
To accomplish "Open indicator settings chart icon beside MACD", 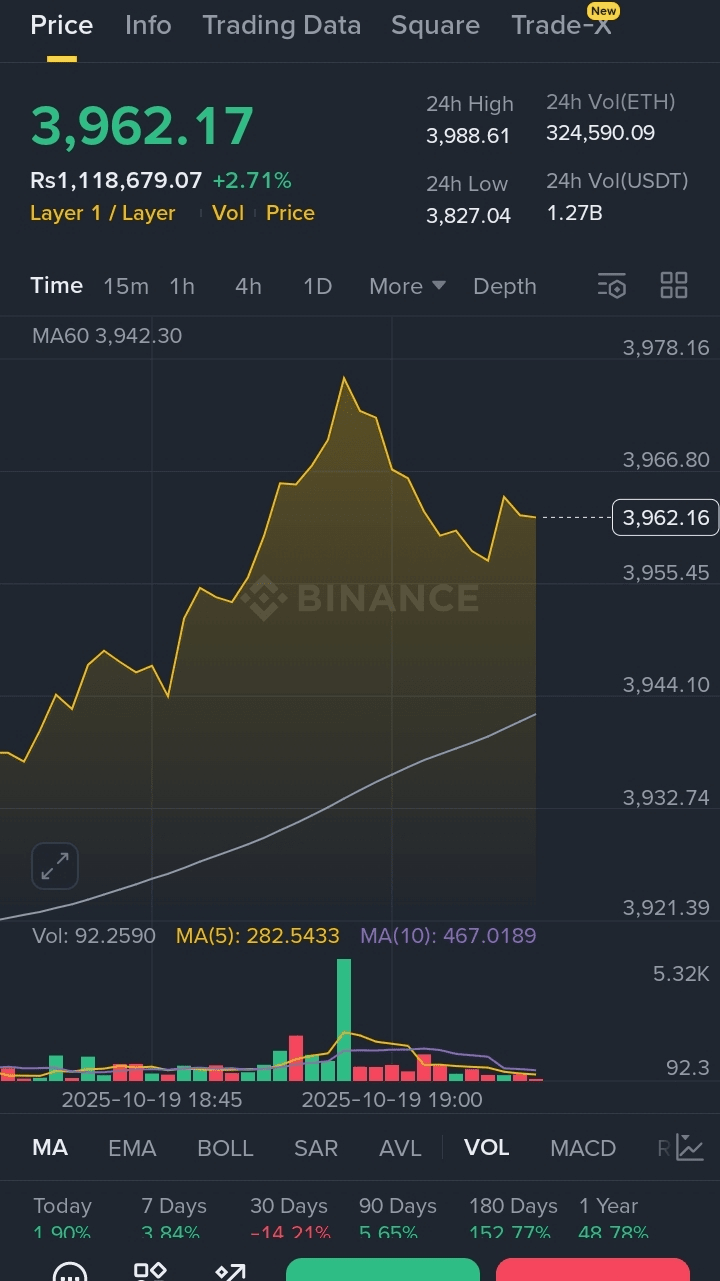I will pos(690,1147).
